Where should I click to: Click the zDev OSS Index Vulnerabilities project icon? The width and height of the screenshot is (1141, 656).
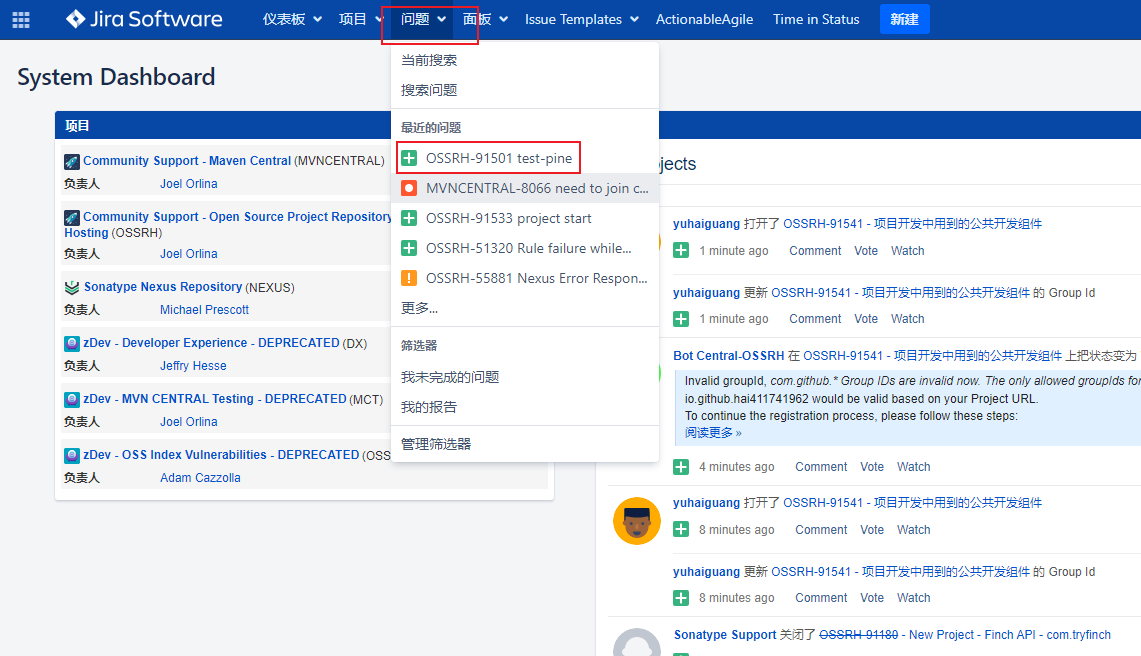click(x=71, y=456)
